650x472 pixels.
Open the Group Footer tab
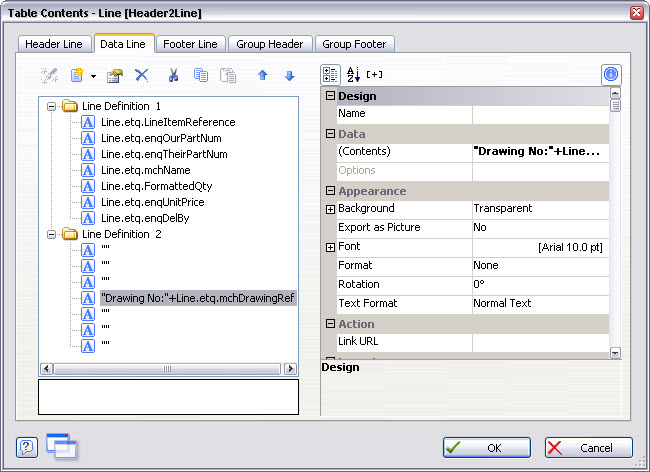354,44
